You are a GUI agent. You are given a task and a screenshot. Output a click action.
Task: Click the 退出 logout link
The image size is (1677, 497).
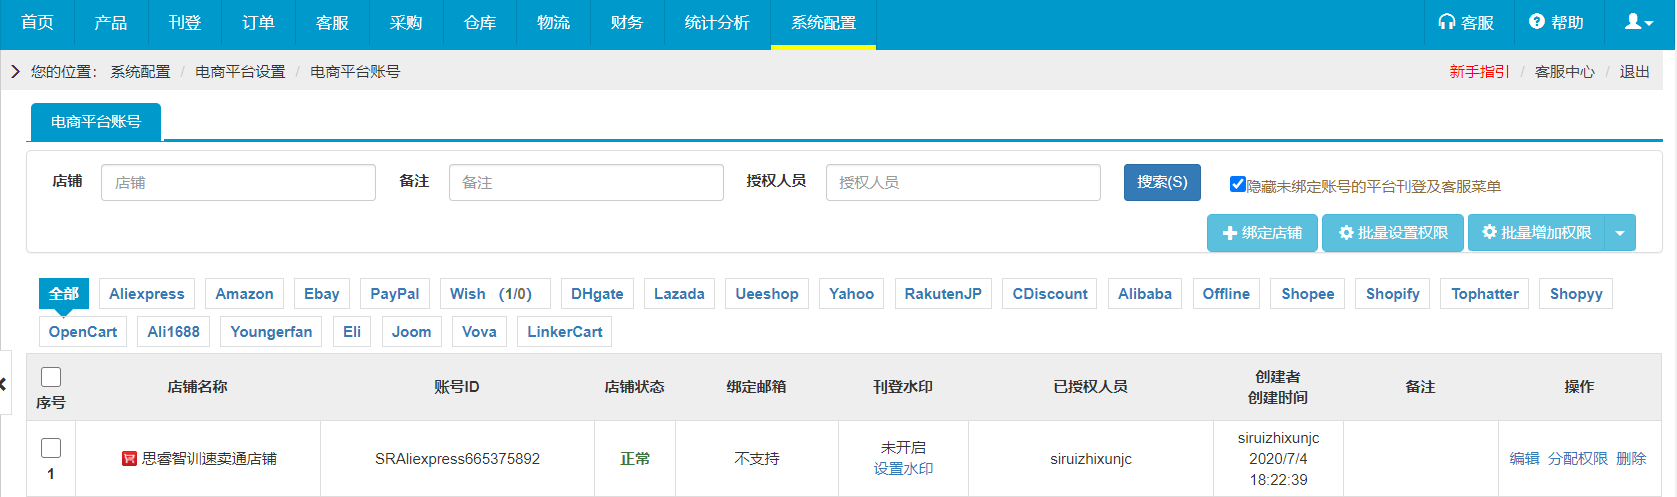[x=1635, y=72]
